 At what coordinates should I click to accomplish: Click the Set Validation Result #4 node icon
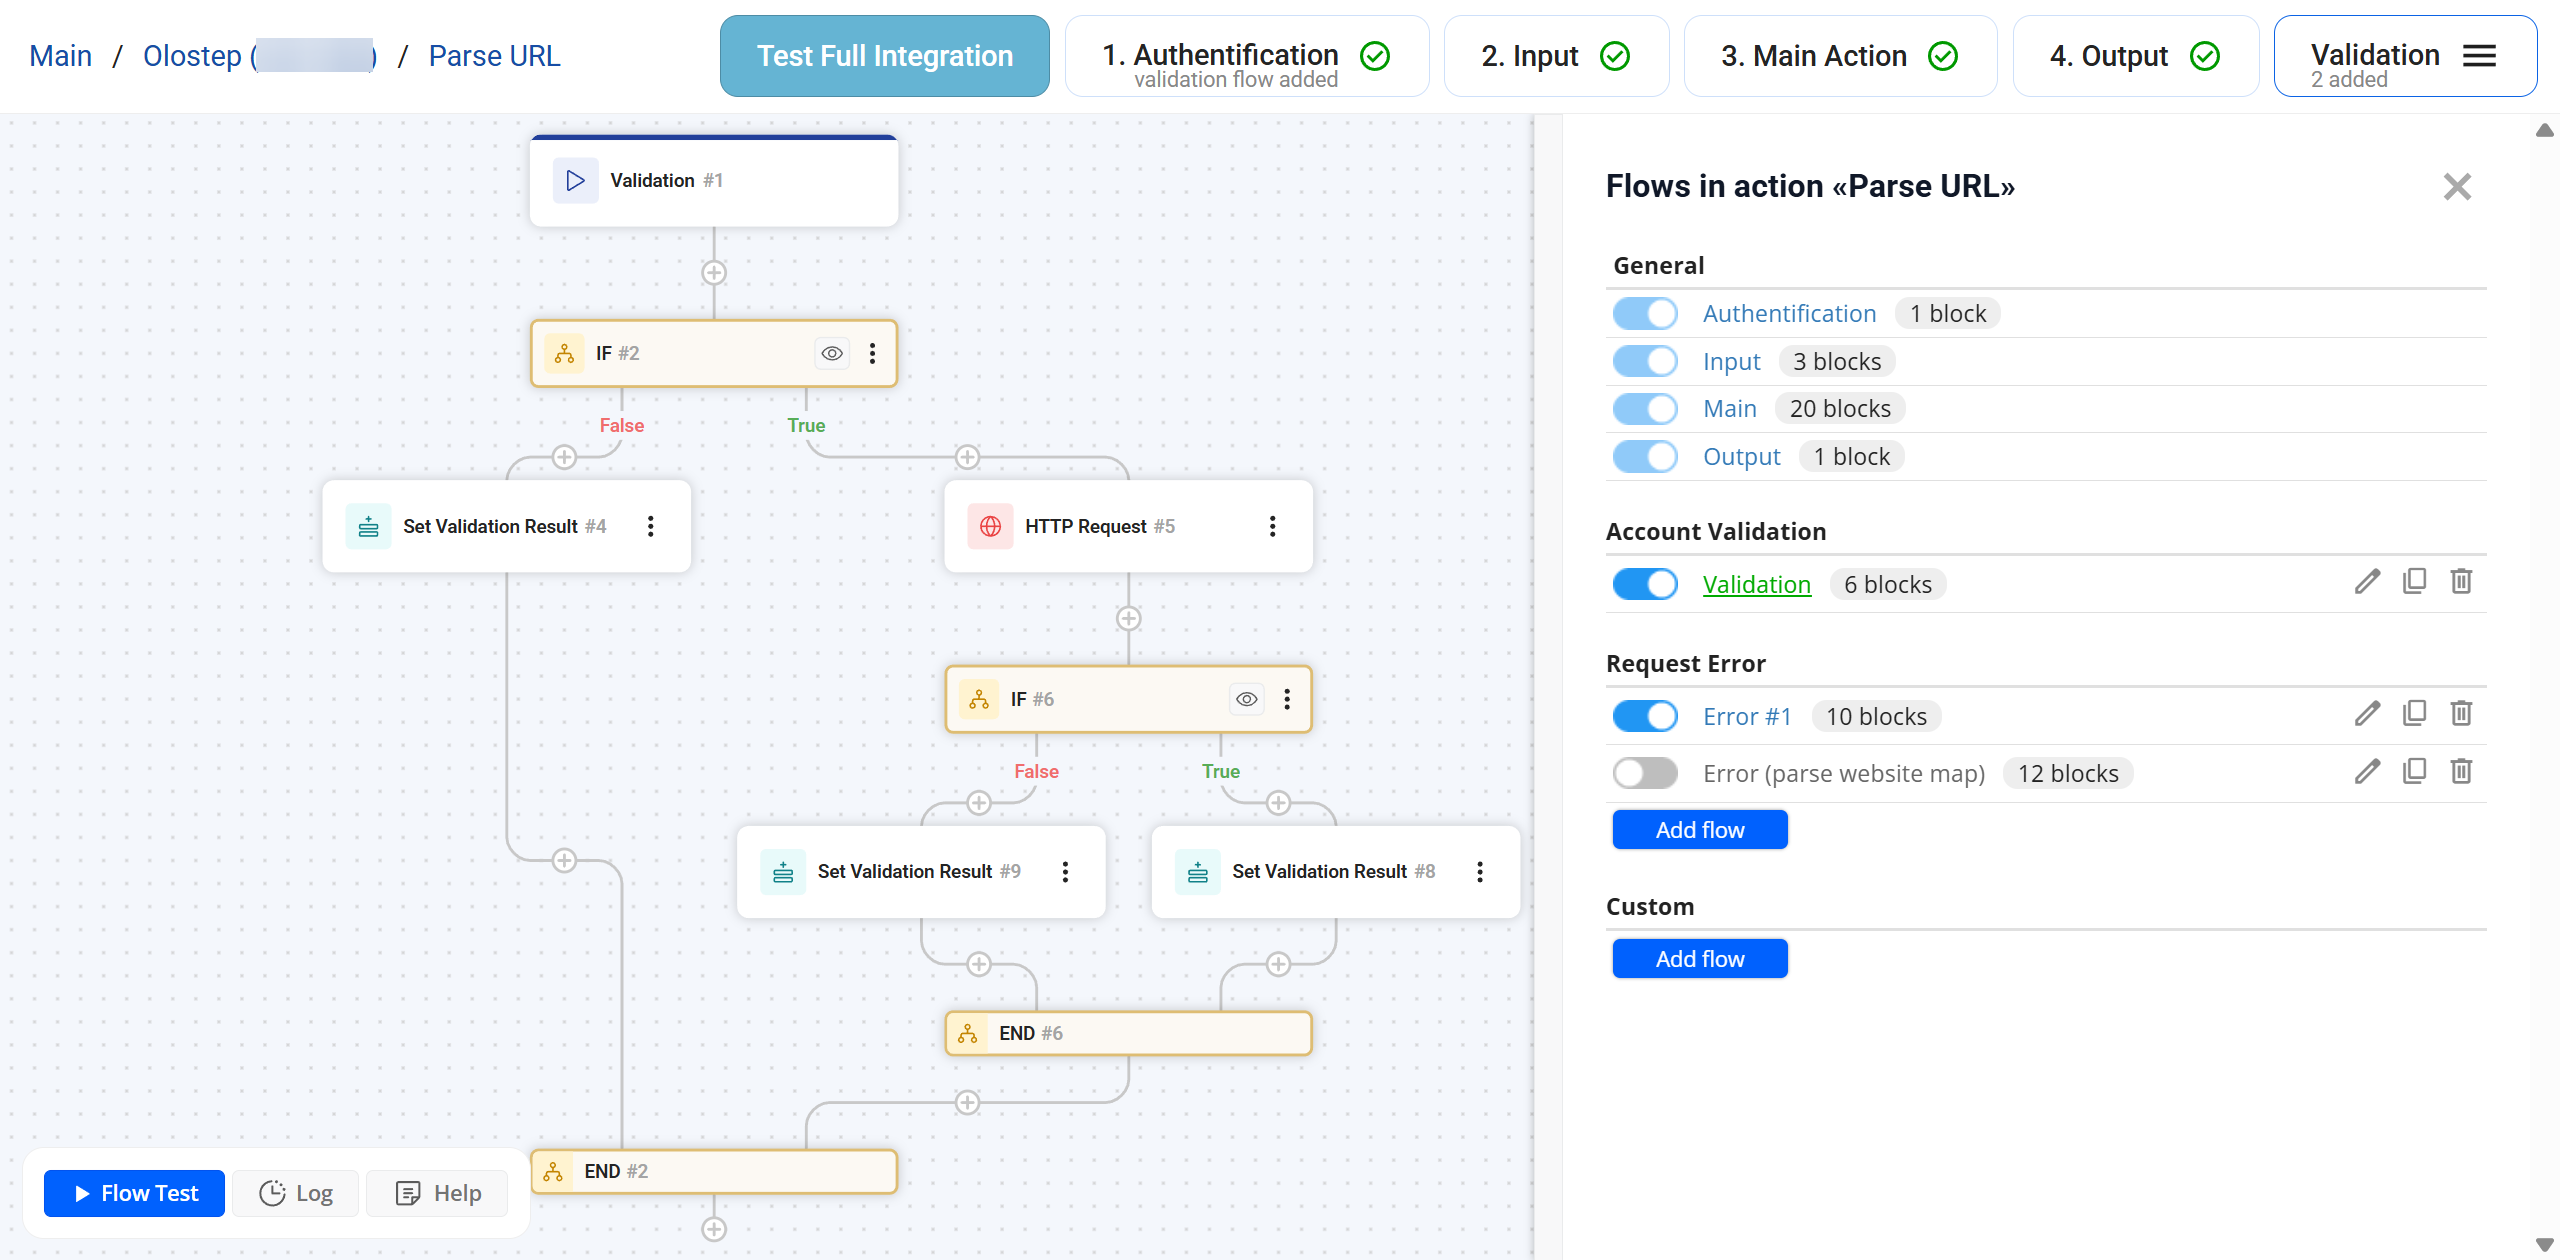[368, 525]
